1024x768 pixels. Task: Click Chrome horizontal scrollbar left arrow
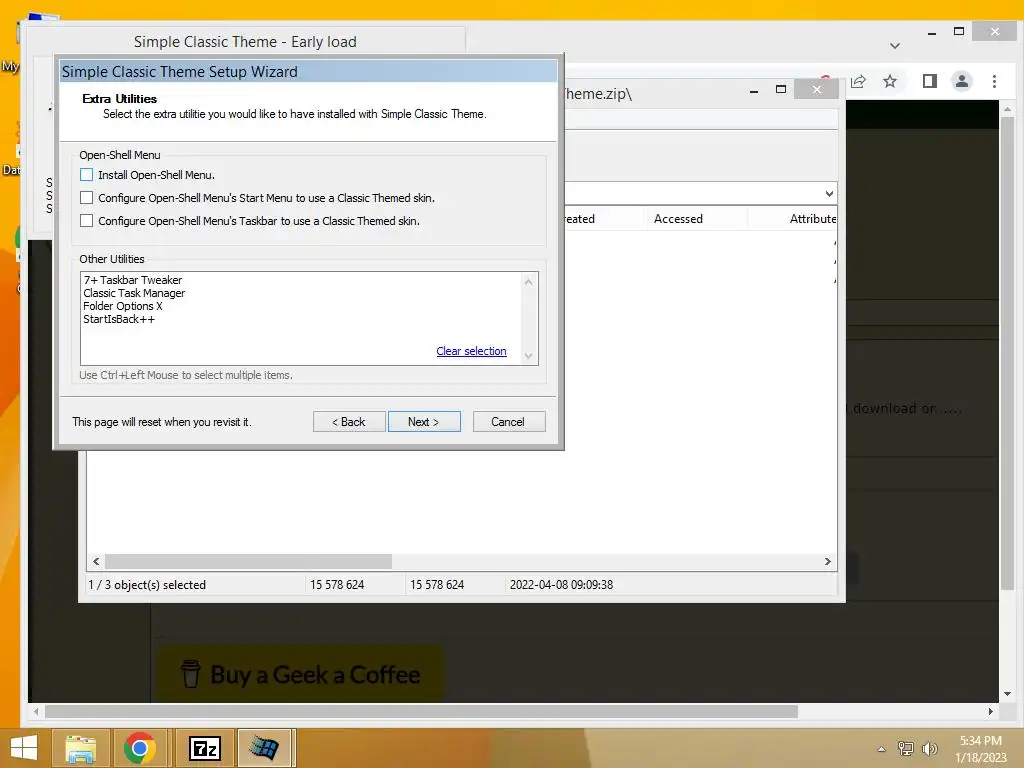(36, 711)
